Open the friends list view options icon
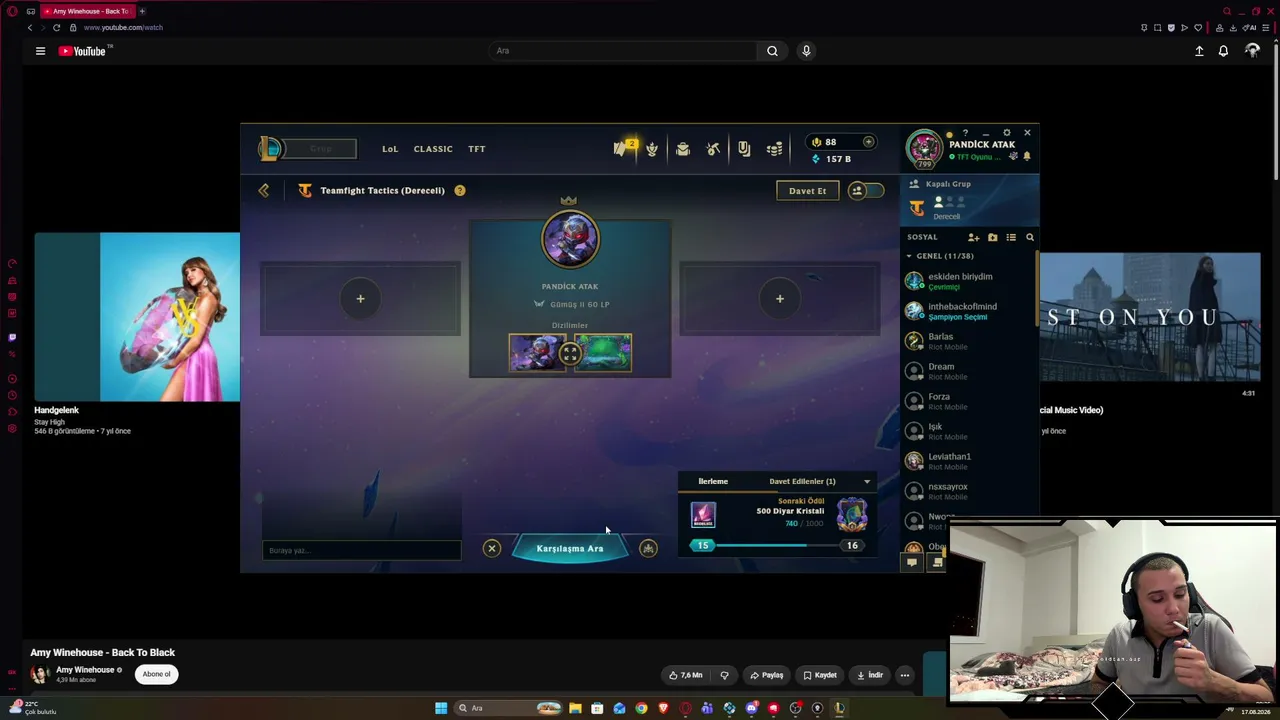 coord(1011,237)
